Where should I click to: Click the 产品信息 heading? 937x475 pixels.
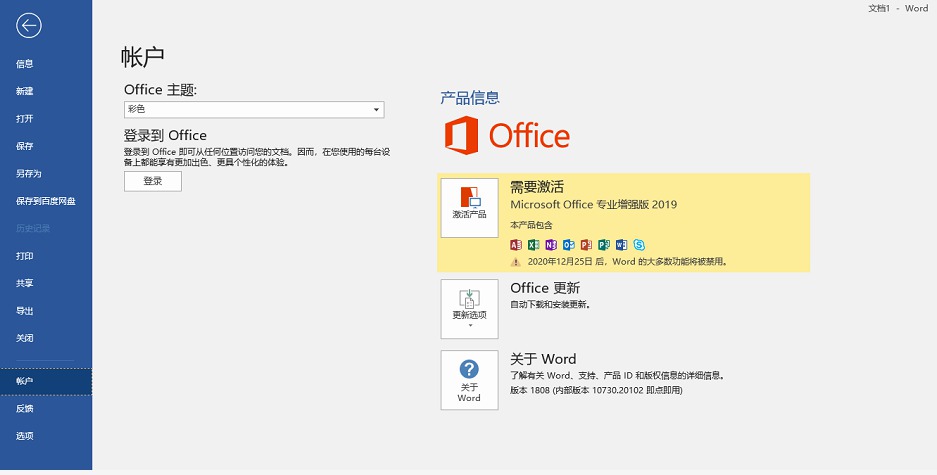(470, 97)
